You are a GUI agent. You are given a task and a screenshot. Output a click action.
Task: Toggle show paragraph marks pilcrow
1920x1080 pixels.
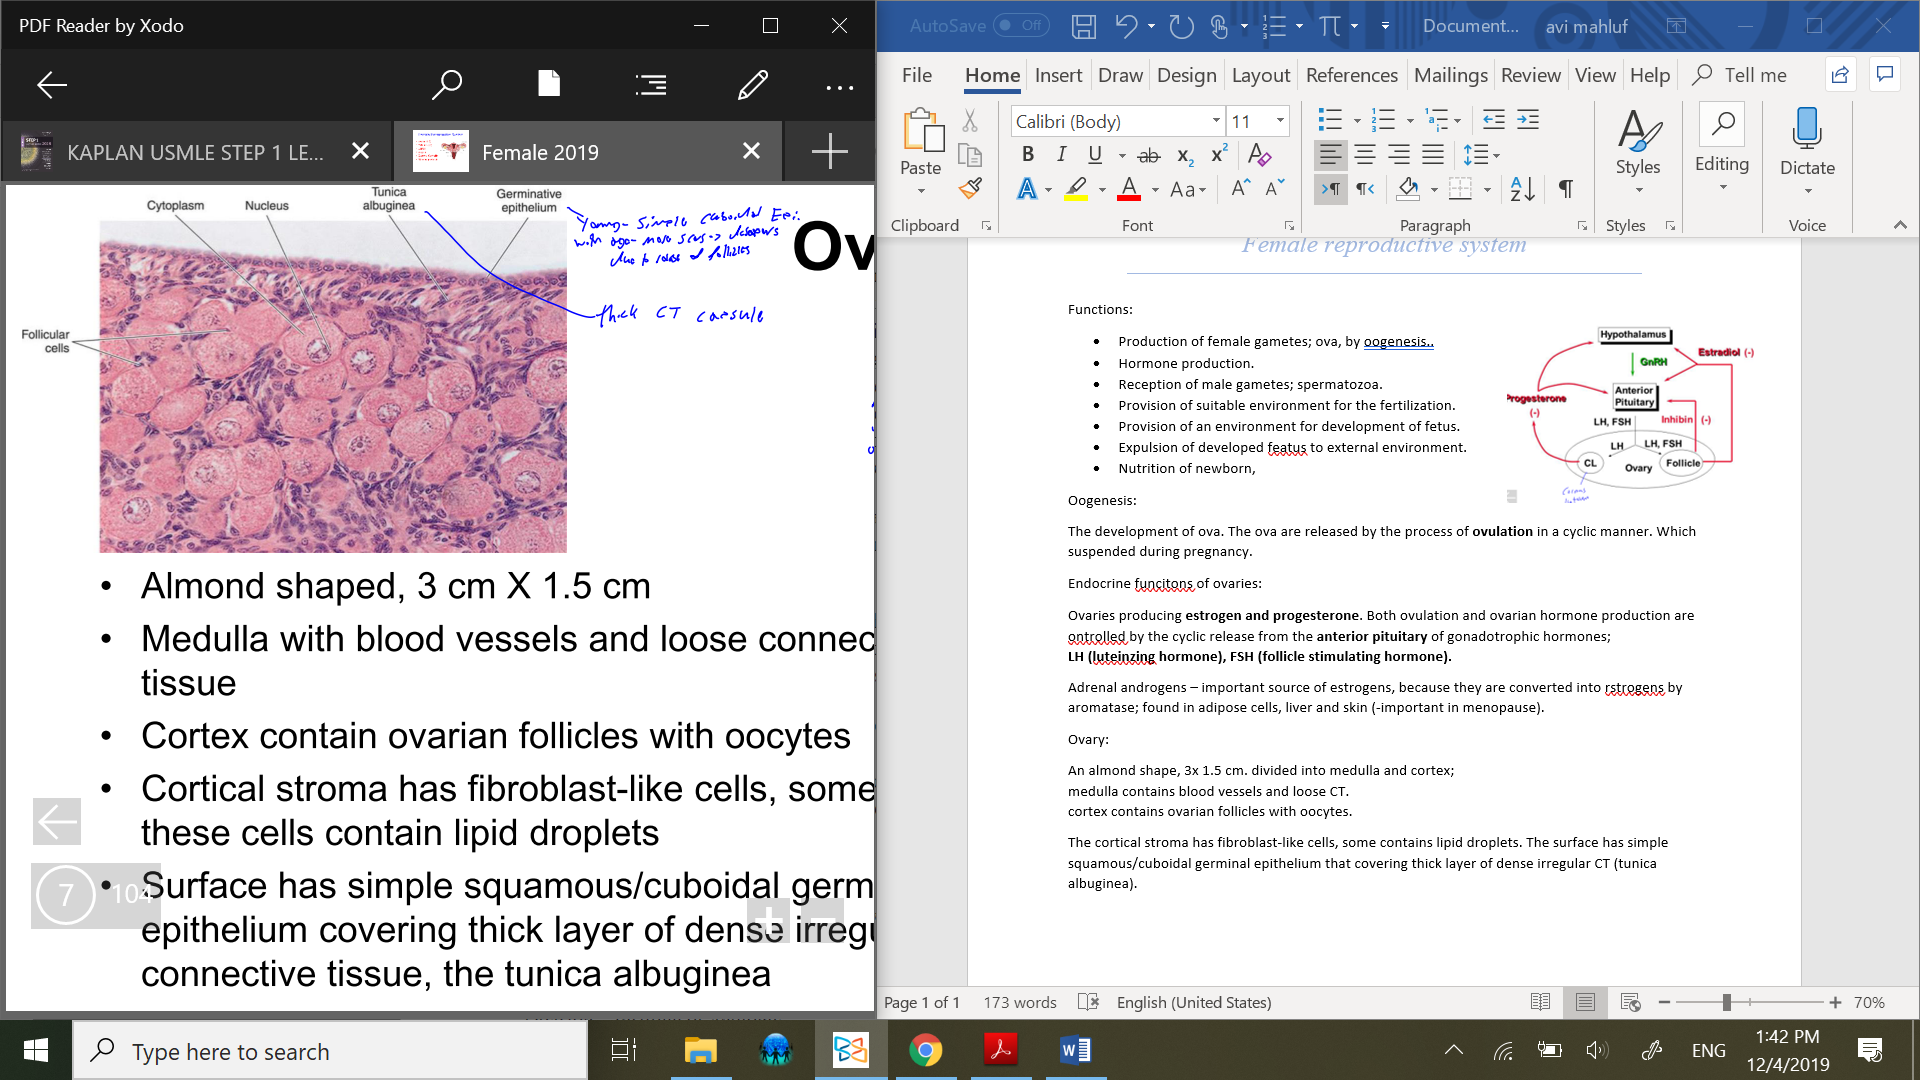1565,188
